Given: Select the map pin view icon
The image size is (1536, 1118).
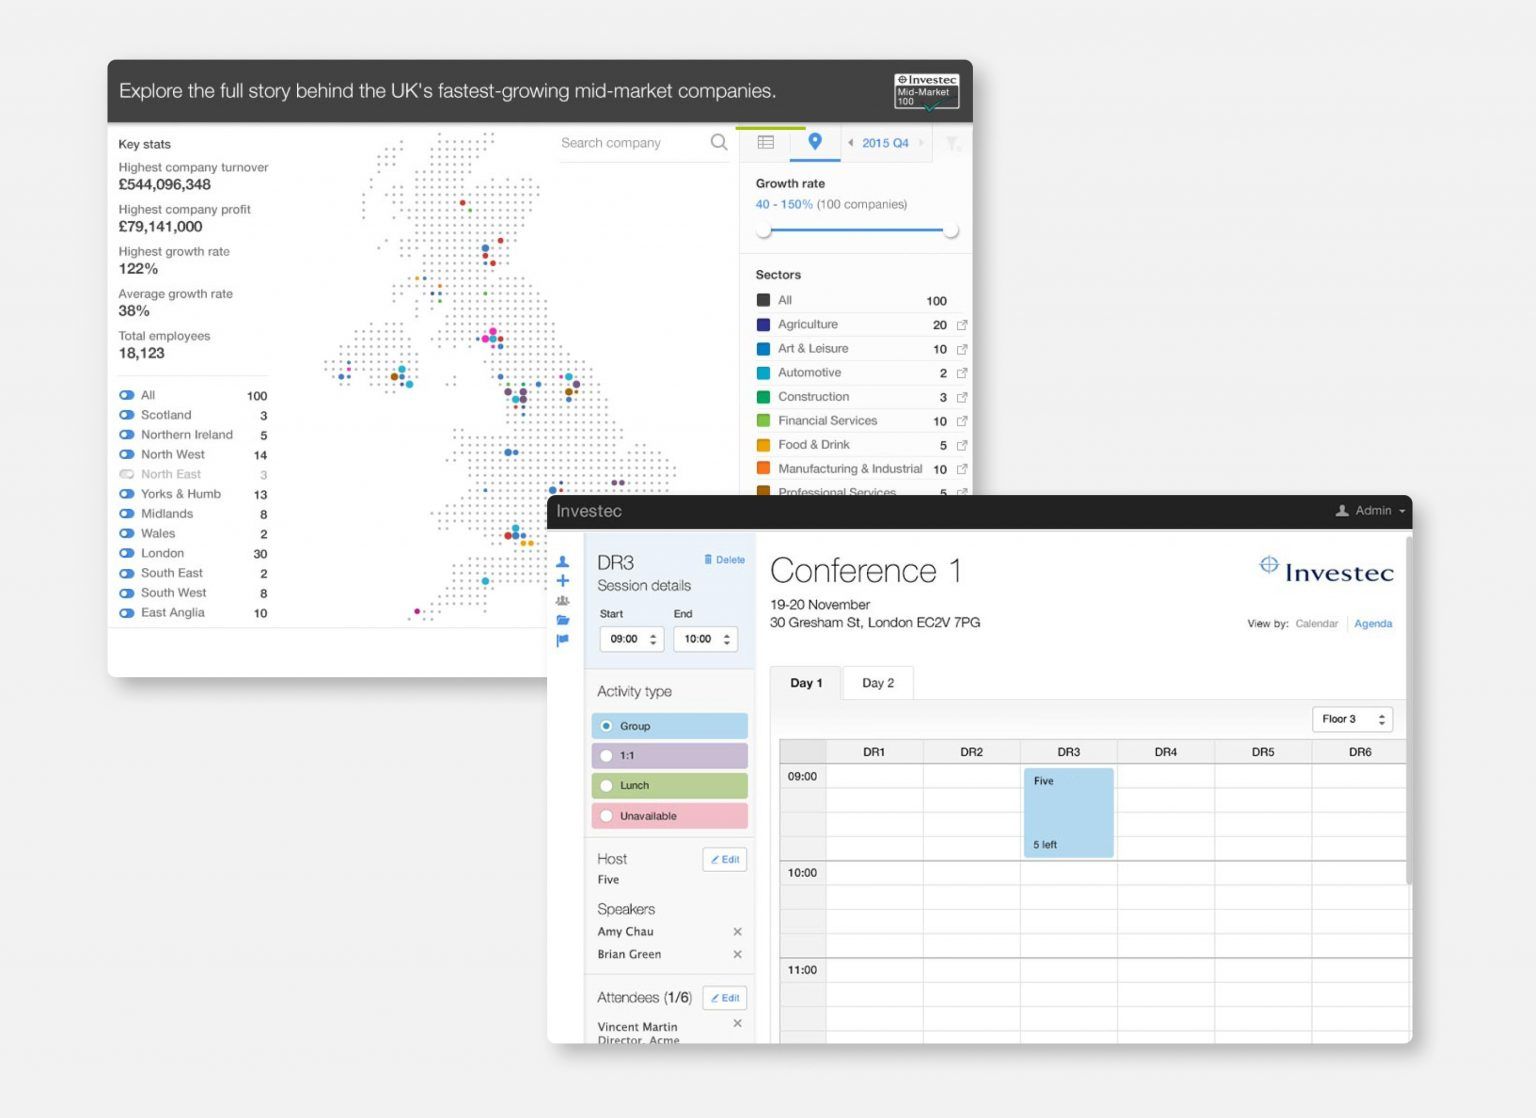Looking at the screenshot, I should (815, 141).
